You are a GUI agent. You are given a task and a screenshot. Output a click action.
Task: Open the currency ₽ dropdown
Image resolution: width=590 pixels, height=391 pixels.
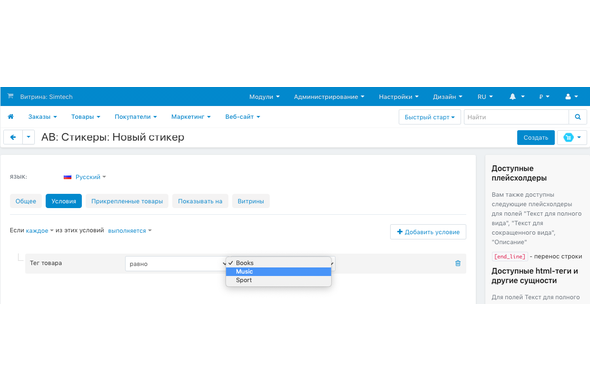[544, 97]
